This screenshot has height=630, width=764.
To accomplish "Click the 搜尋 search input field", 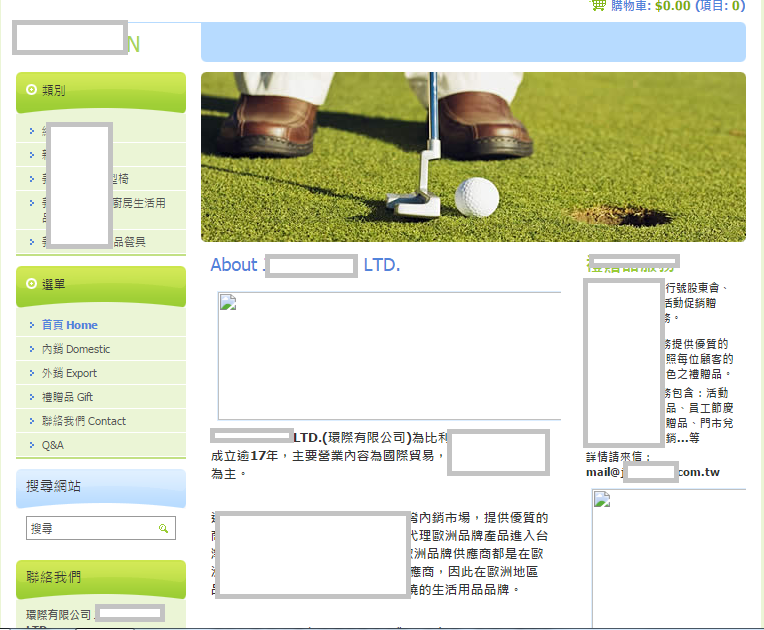I will point(100,528).
